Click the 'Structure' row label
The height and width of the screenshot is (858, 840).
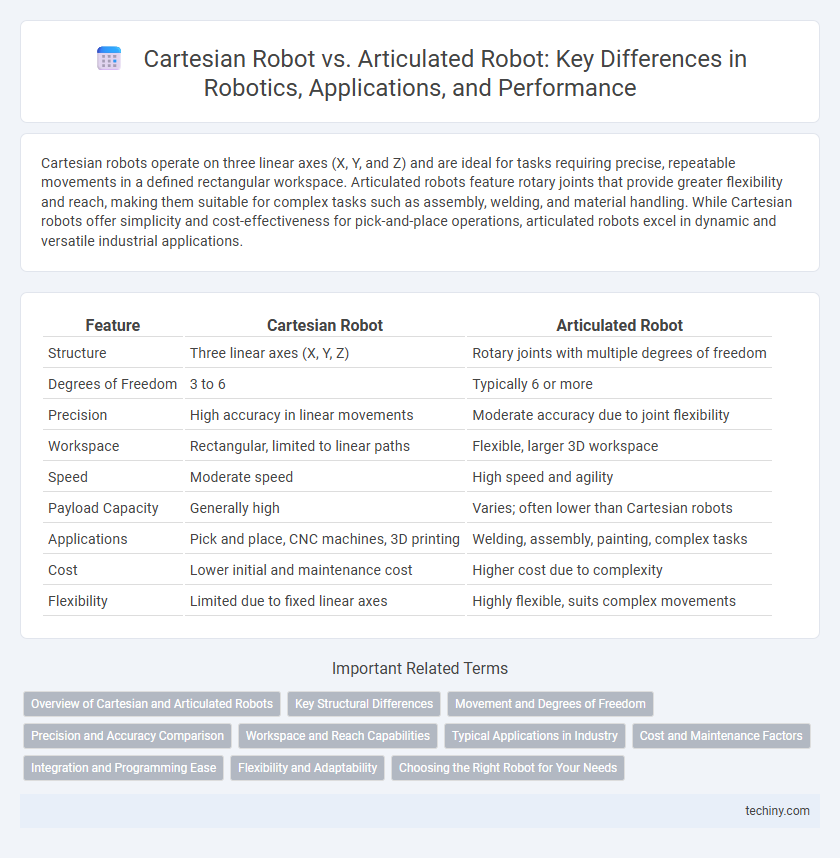coord(77,353)
